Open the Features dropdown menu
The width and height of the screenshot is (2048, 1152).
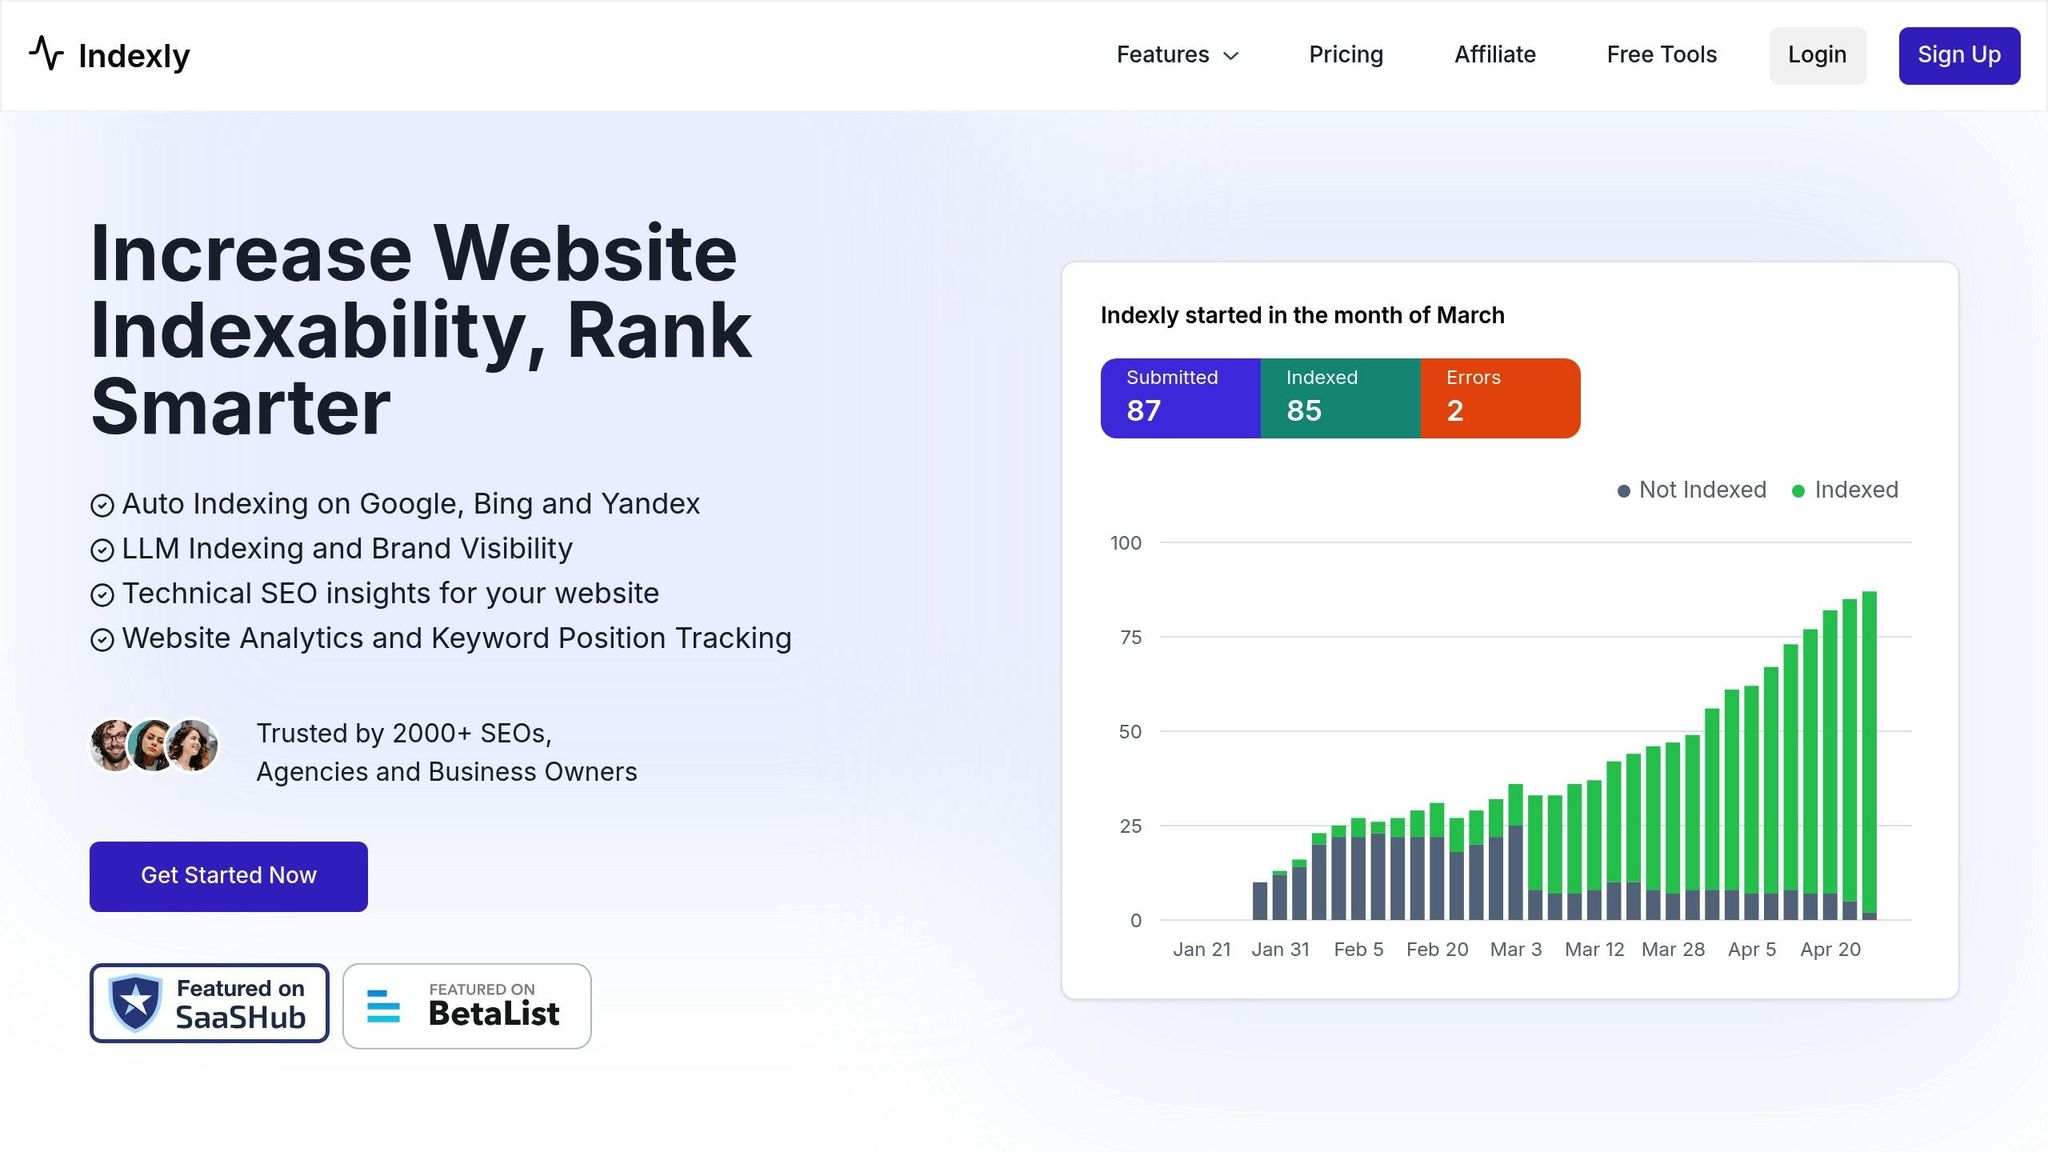[x=1178, y=55]
